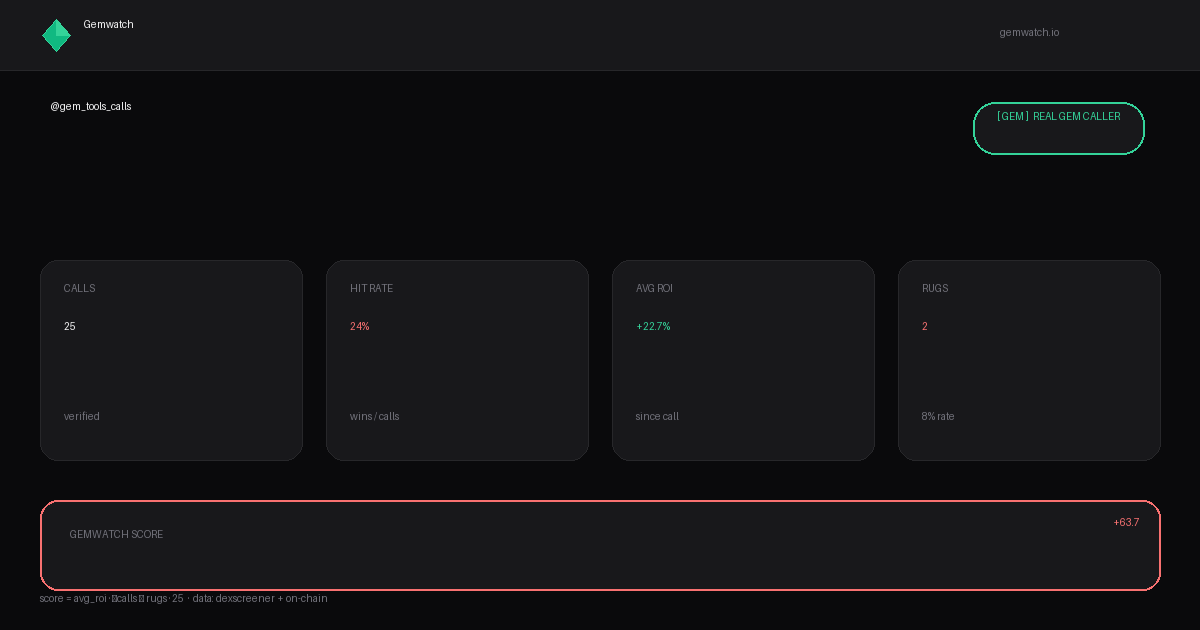This screenshot has width=1200, height=630.
Task: Click the since call caption
Action: coord(657,417)
